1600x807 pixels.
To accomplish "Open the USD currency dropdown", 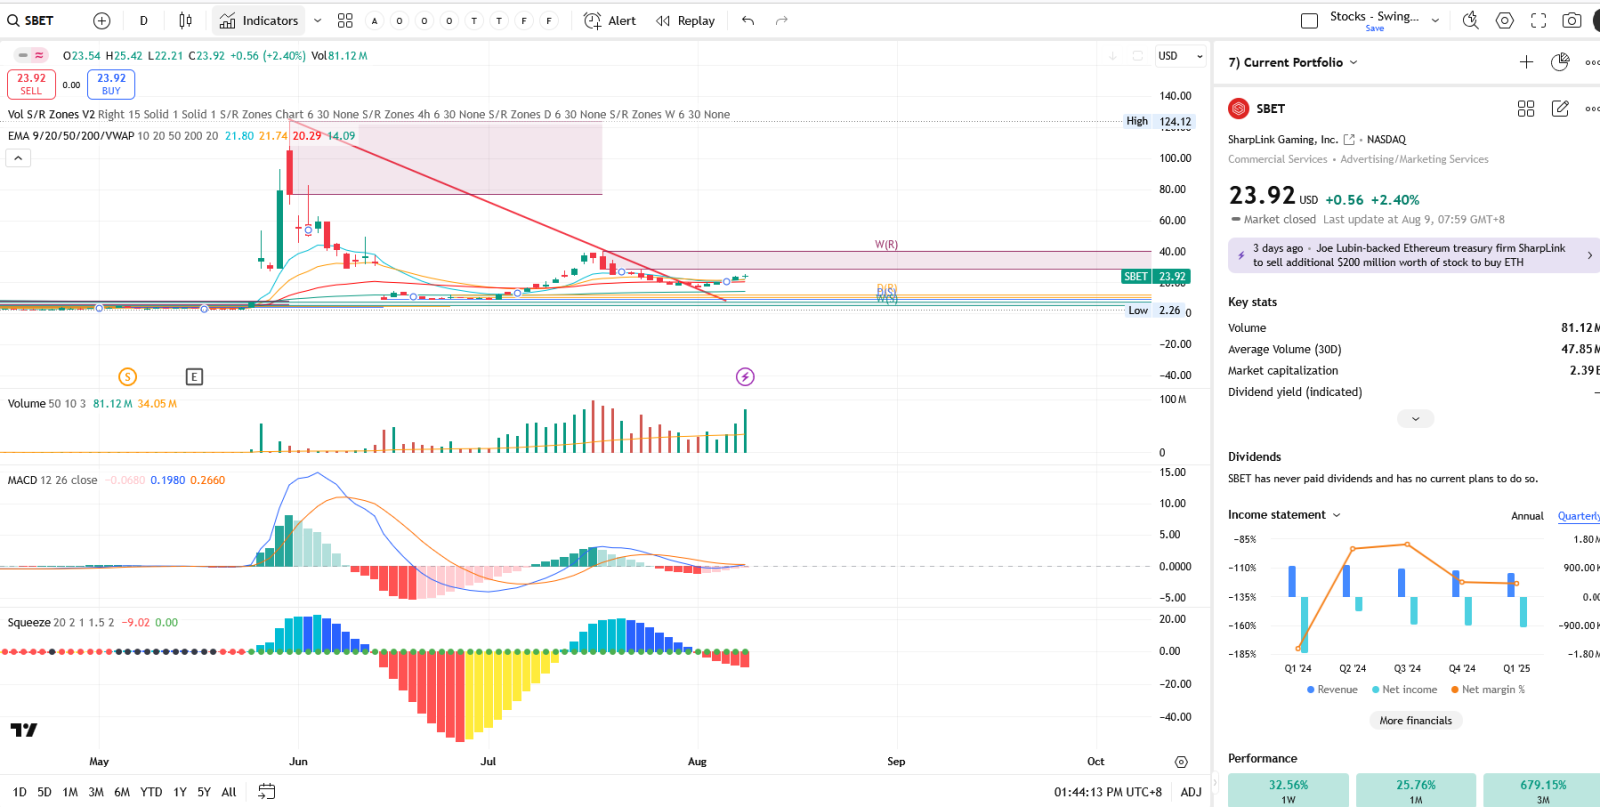I will (1181, 56).
